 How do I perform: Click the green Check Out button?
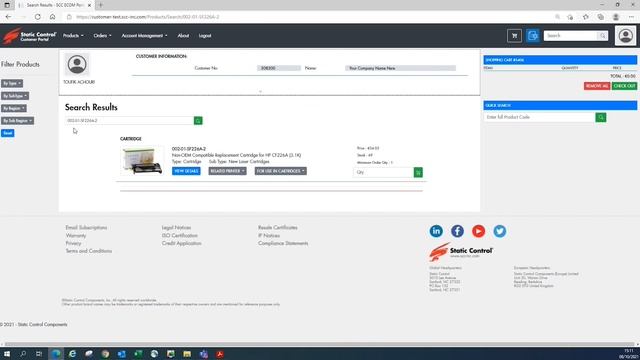[624, 86]
